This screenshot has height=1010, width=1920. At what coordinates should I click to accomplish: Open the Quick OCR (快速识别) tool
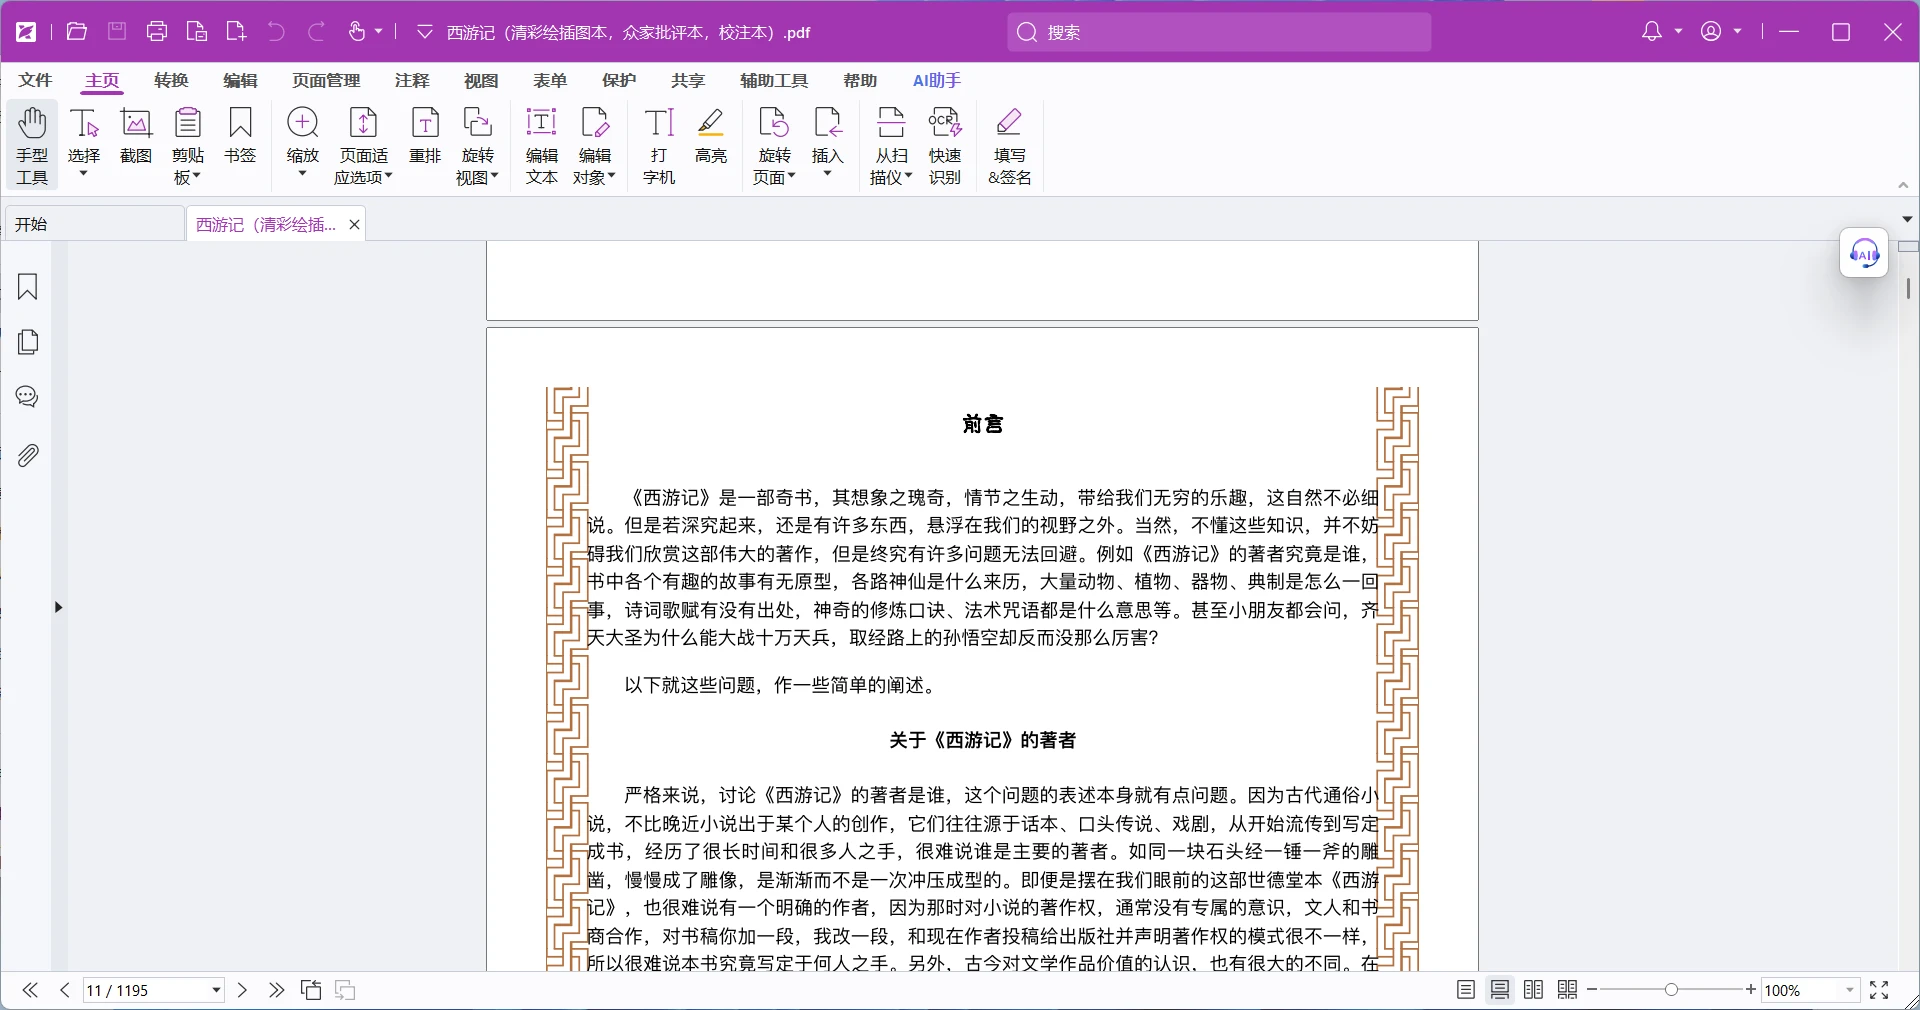coord(945,145)
